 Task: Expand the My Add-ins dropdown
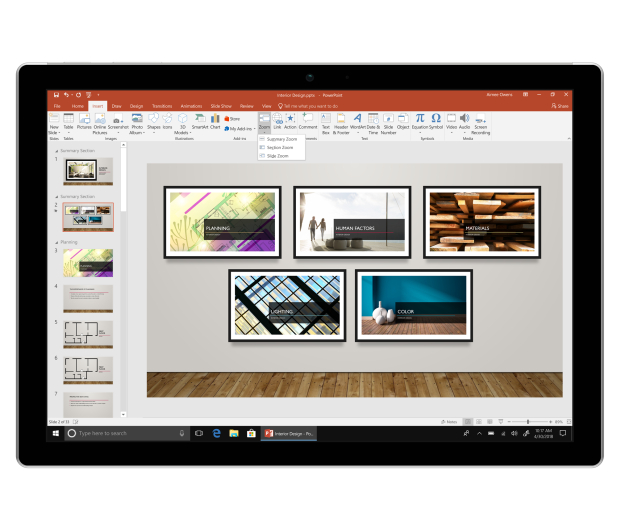[255, 129]
